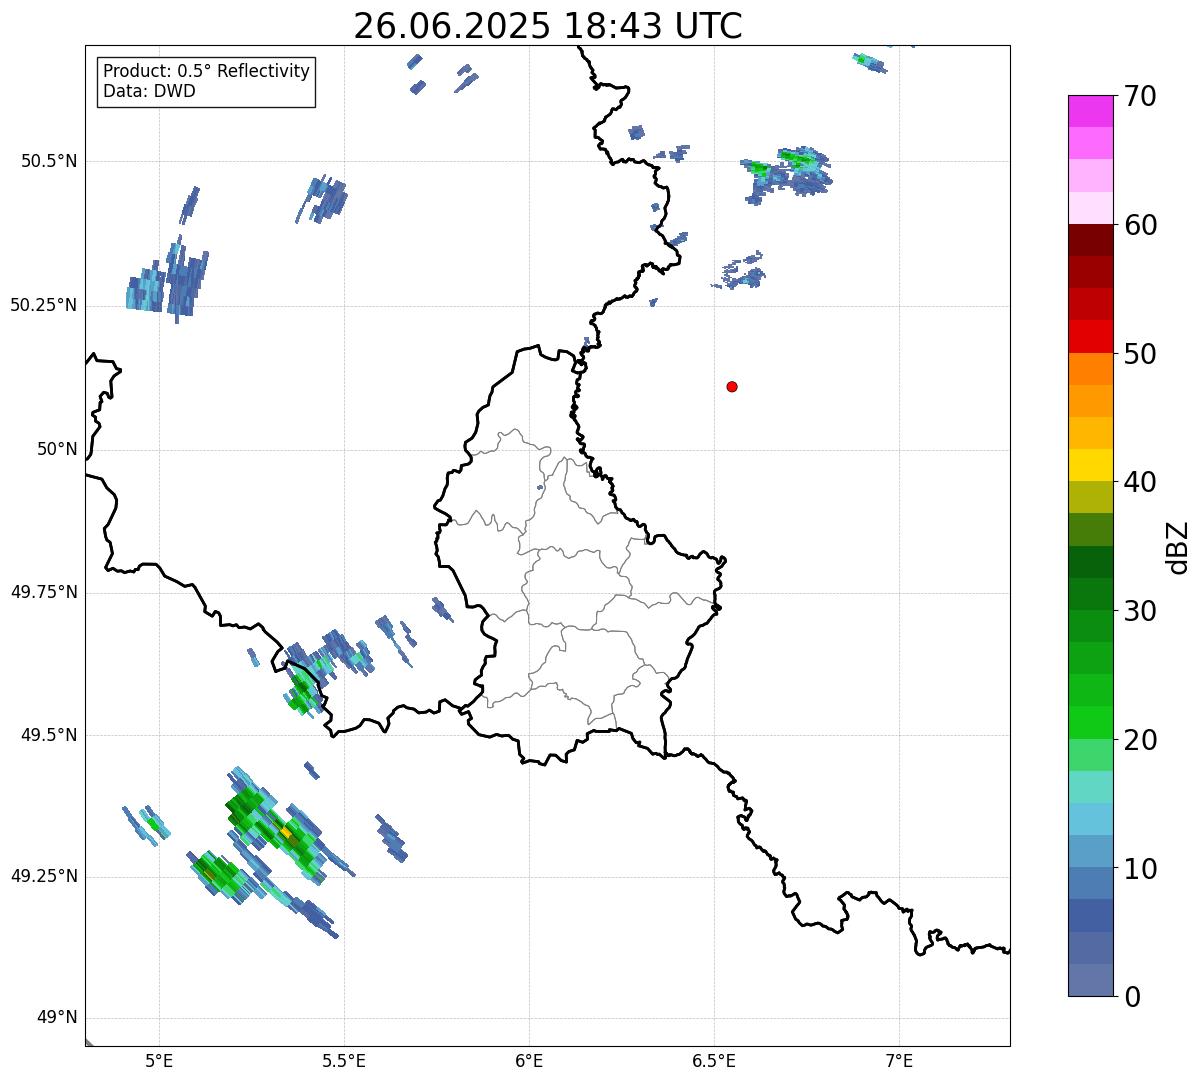Click the title "26.06.2025 18:43 UTC"
Image resolution: width=1202 pixels, height=1081 pixels.
(x=548, y=26)
